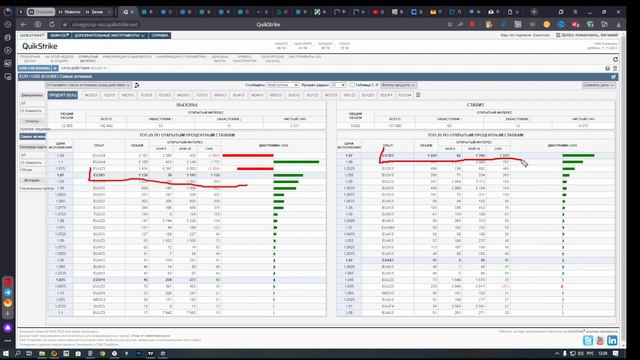Reload the QuikStrike page in browser
The width and height of the screenshot is (640, 360).
[52, 24]
